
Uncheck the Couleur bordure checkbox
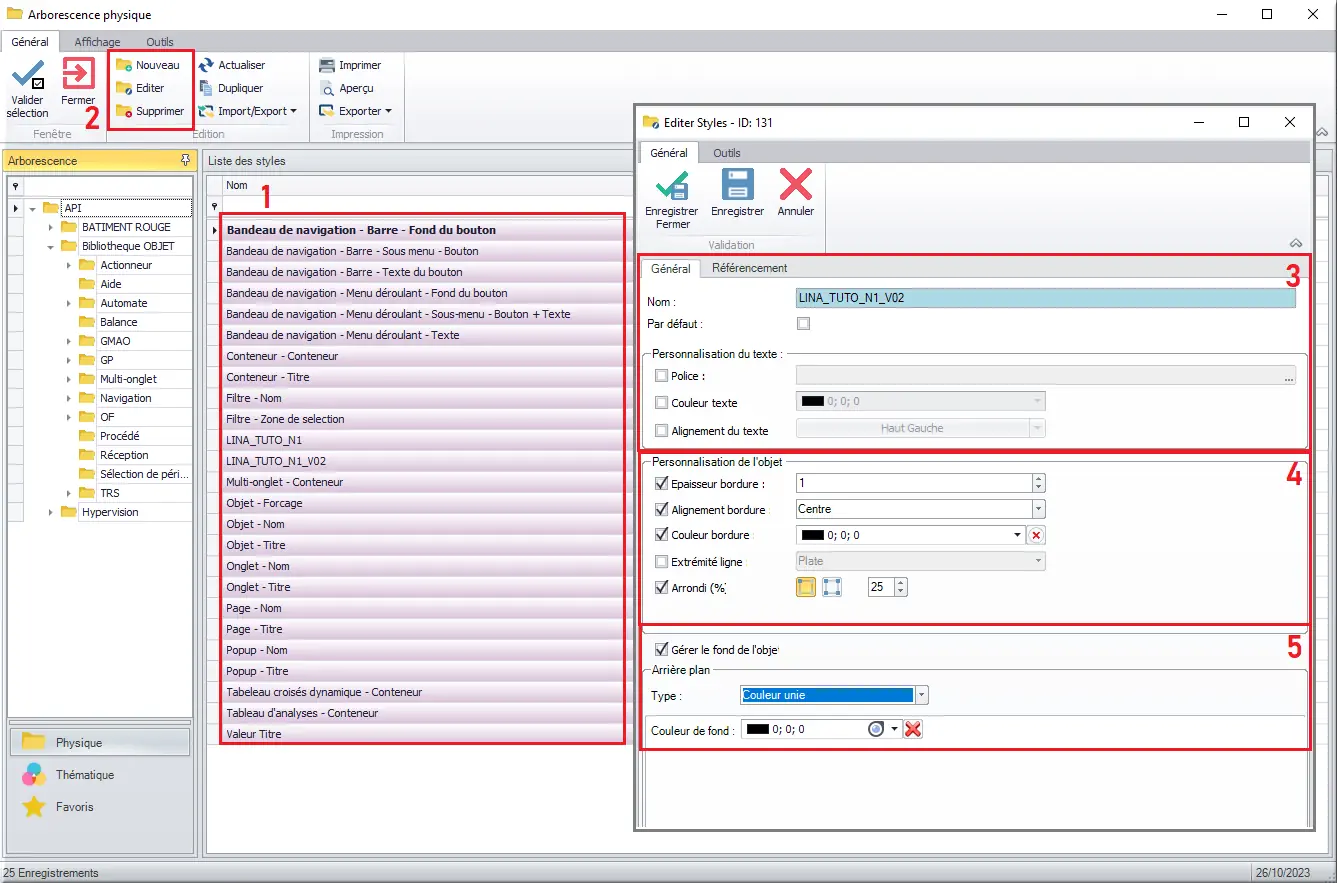tap(661, 535)
